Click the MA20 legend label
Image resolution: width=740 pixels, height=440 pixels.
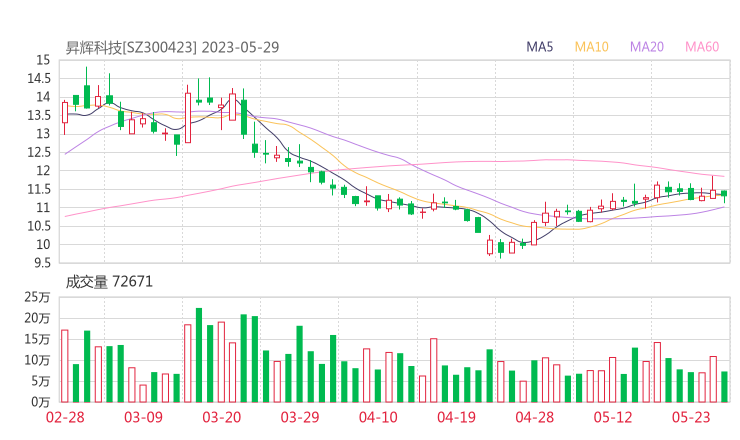click(x=647, y=47)
